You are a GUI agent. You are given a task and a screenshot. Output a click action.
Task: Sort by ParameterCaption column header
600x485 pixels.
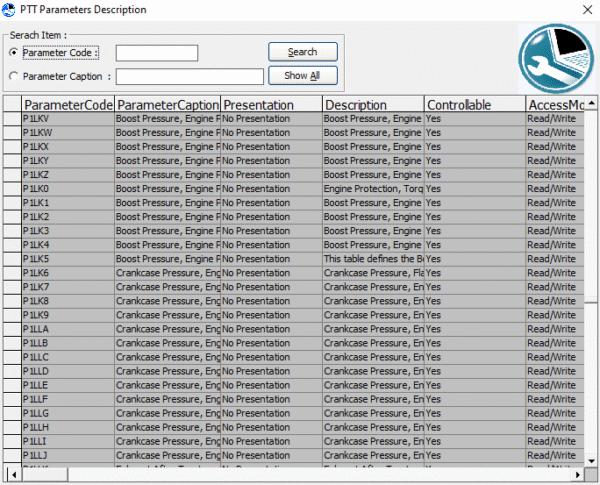click(168, 105)
